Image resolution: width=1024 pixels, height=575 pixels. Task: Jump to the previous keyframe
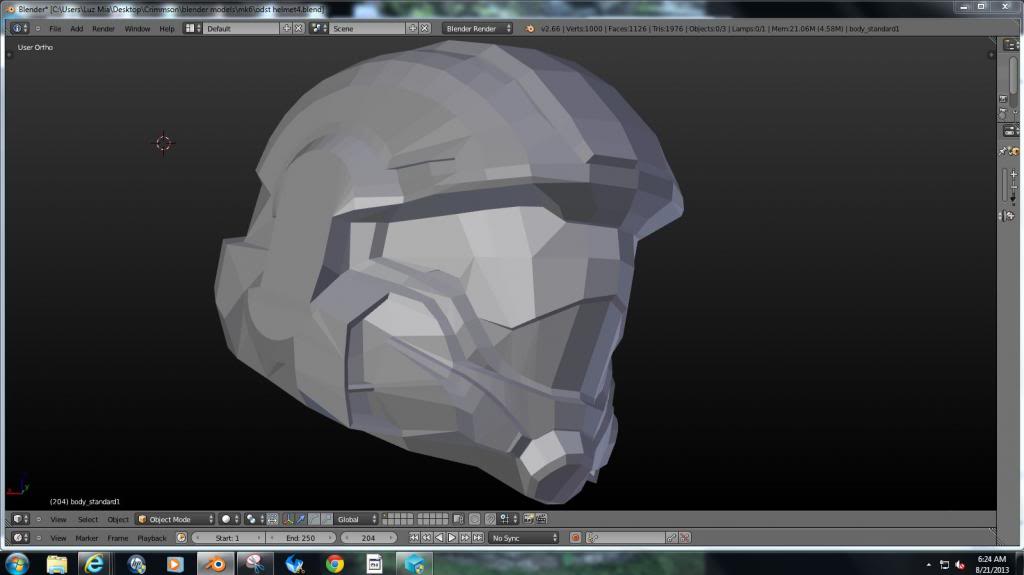[426, 538]
